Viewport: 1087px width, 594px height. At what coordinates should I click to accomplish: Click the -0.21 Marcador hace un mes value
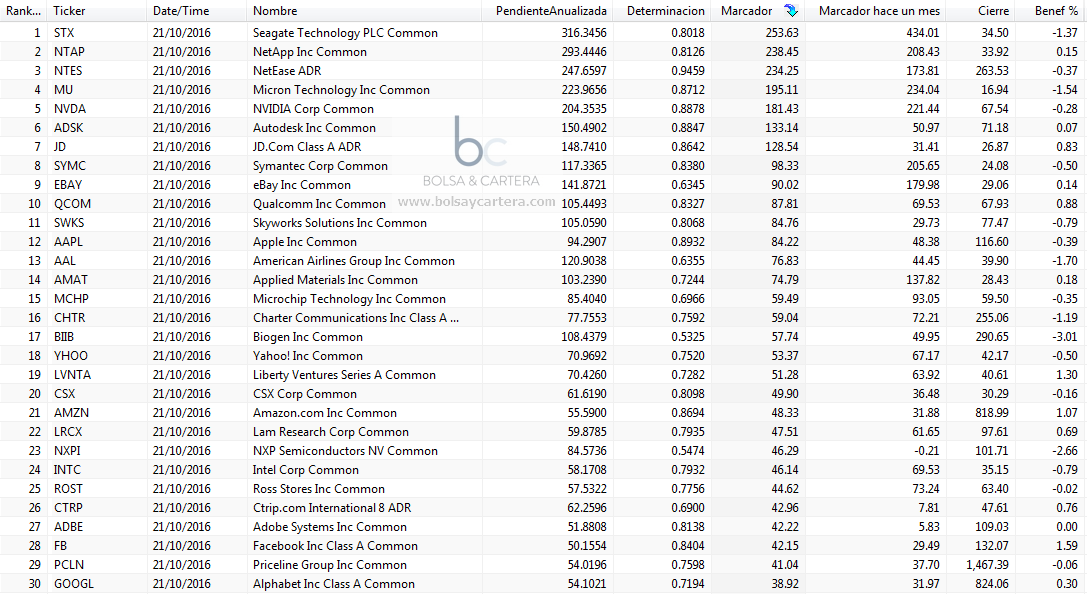pos(927,451)
